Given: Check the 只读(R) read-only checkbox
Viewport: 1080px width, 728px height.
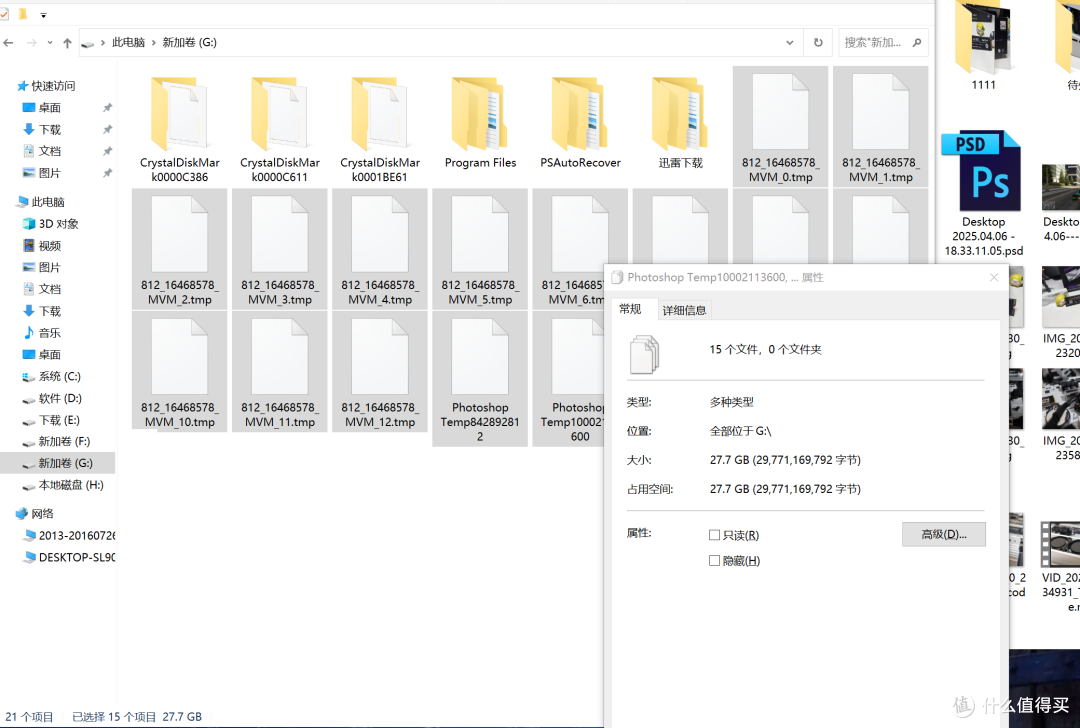Looking at the screenshot, I should pos(714,535).
